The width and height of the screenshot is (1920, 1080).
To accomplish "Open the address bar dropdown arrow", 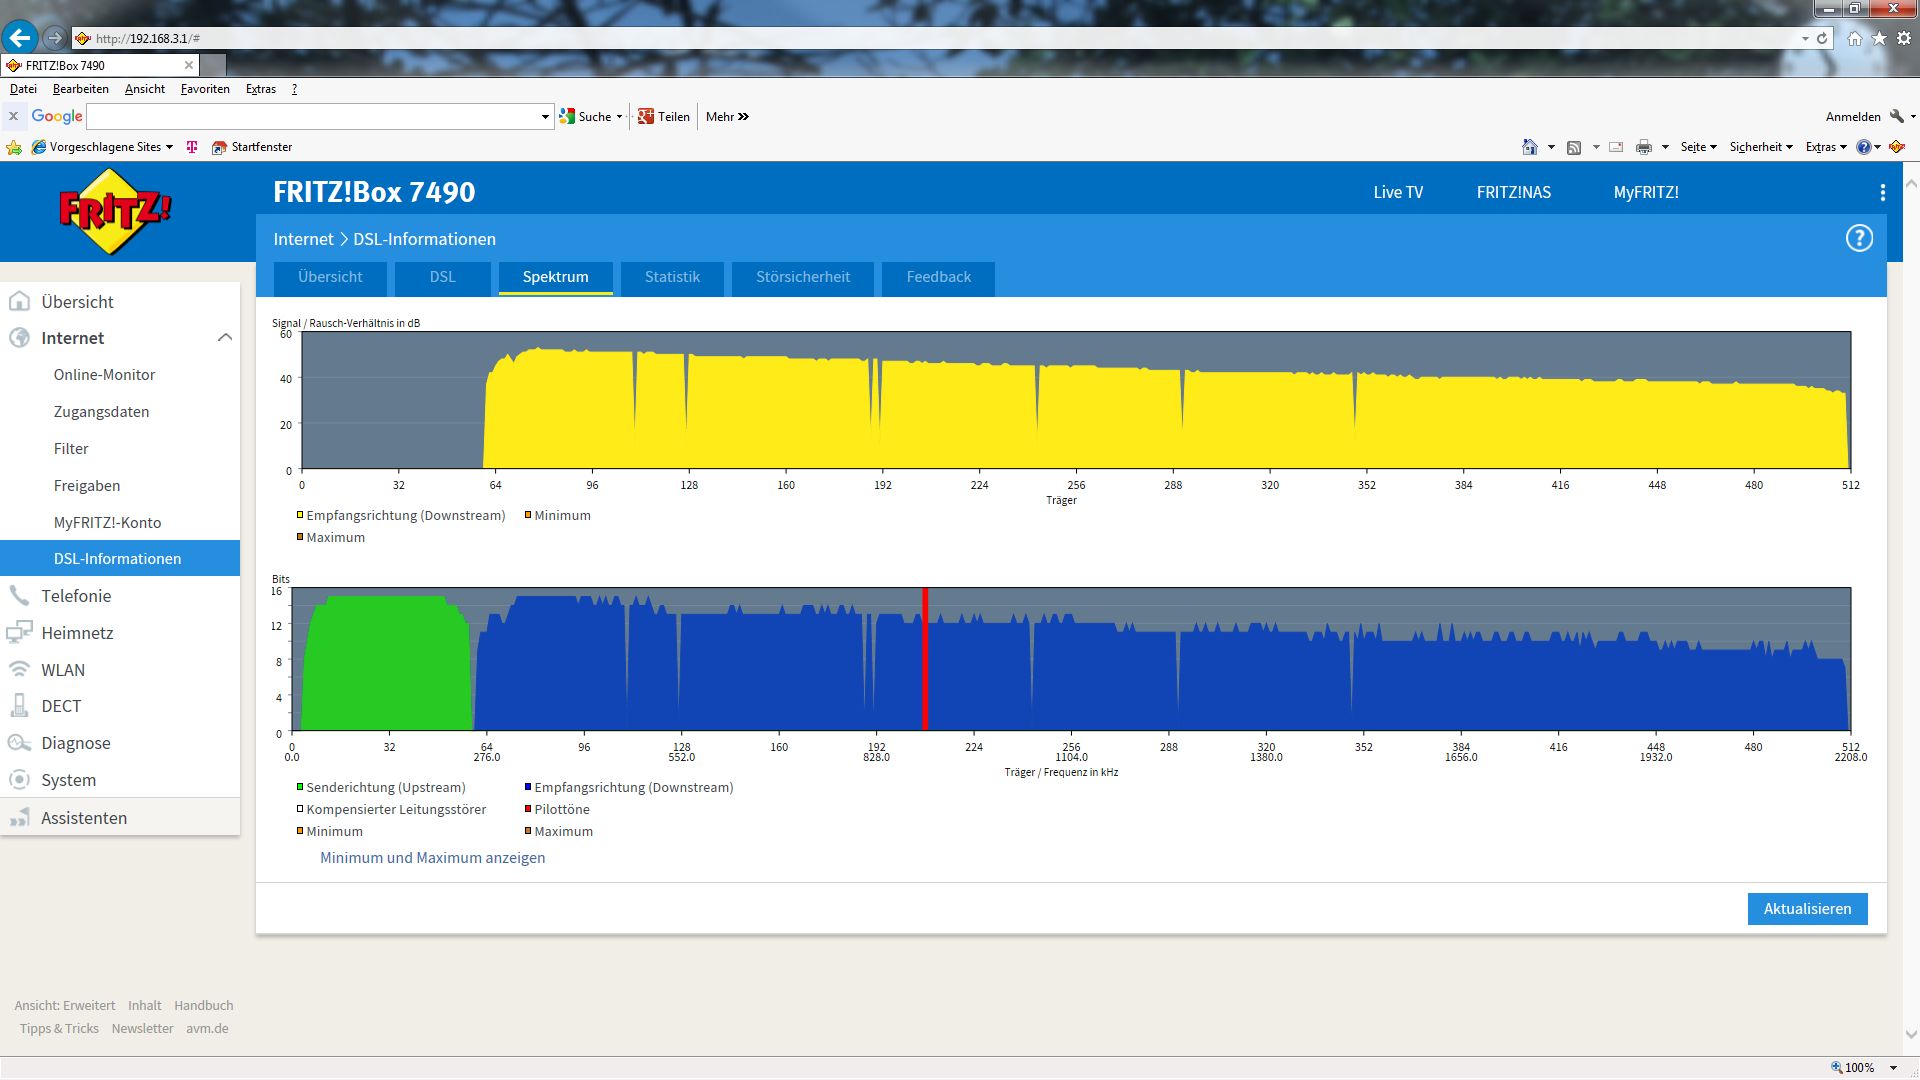I will tap(1805, 38).
